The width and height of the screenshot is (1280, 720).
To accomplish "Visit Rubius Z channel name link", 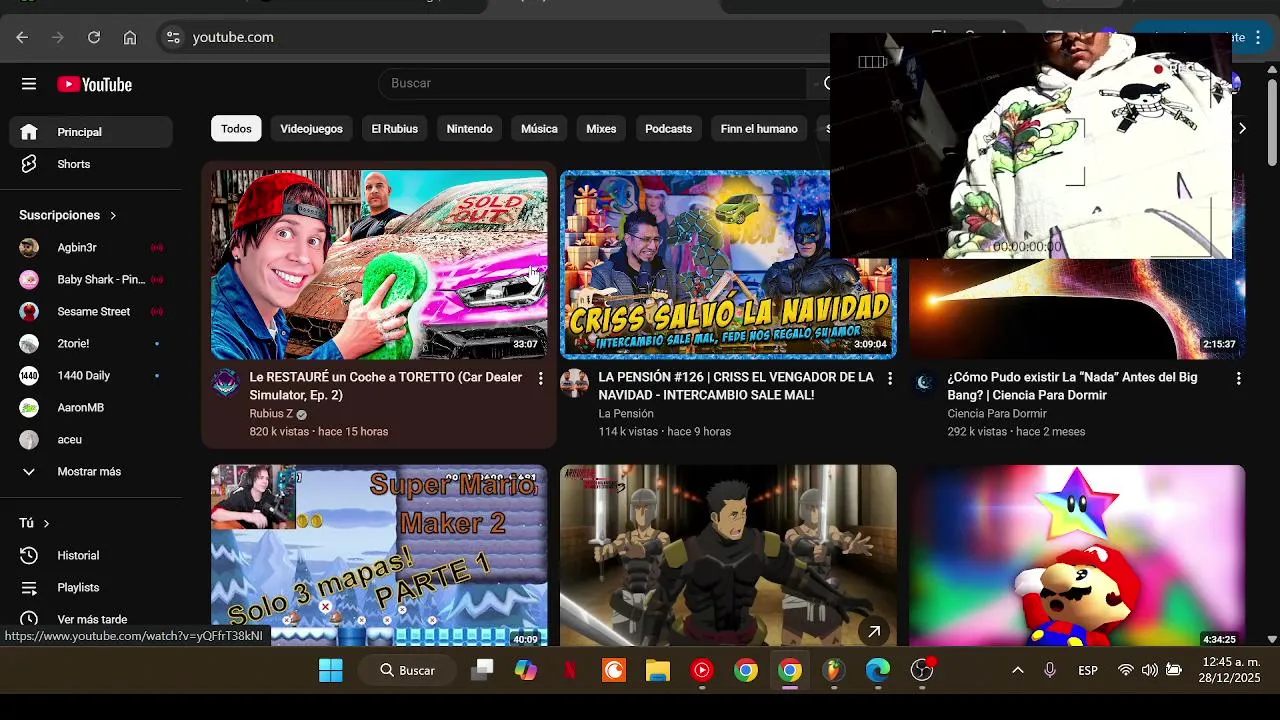I will 271,414.
